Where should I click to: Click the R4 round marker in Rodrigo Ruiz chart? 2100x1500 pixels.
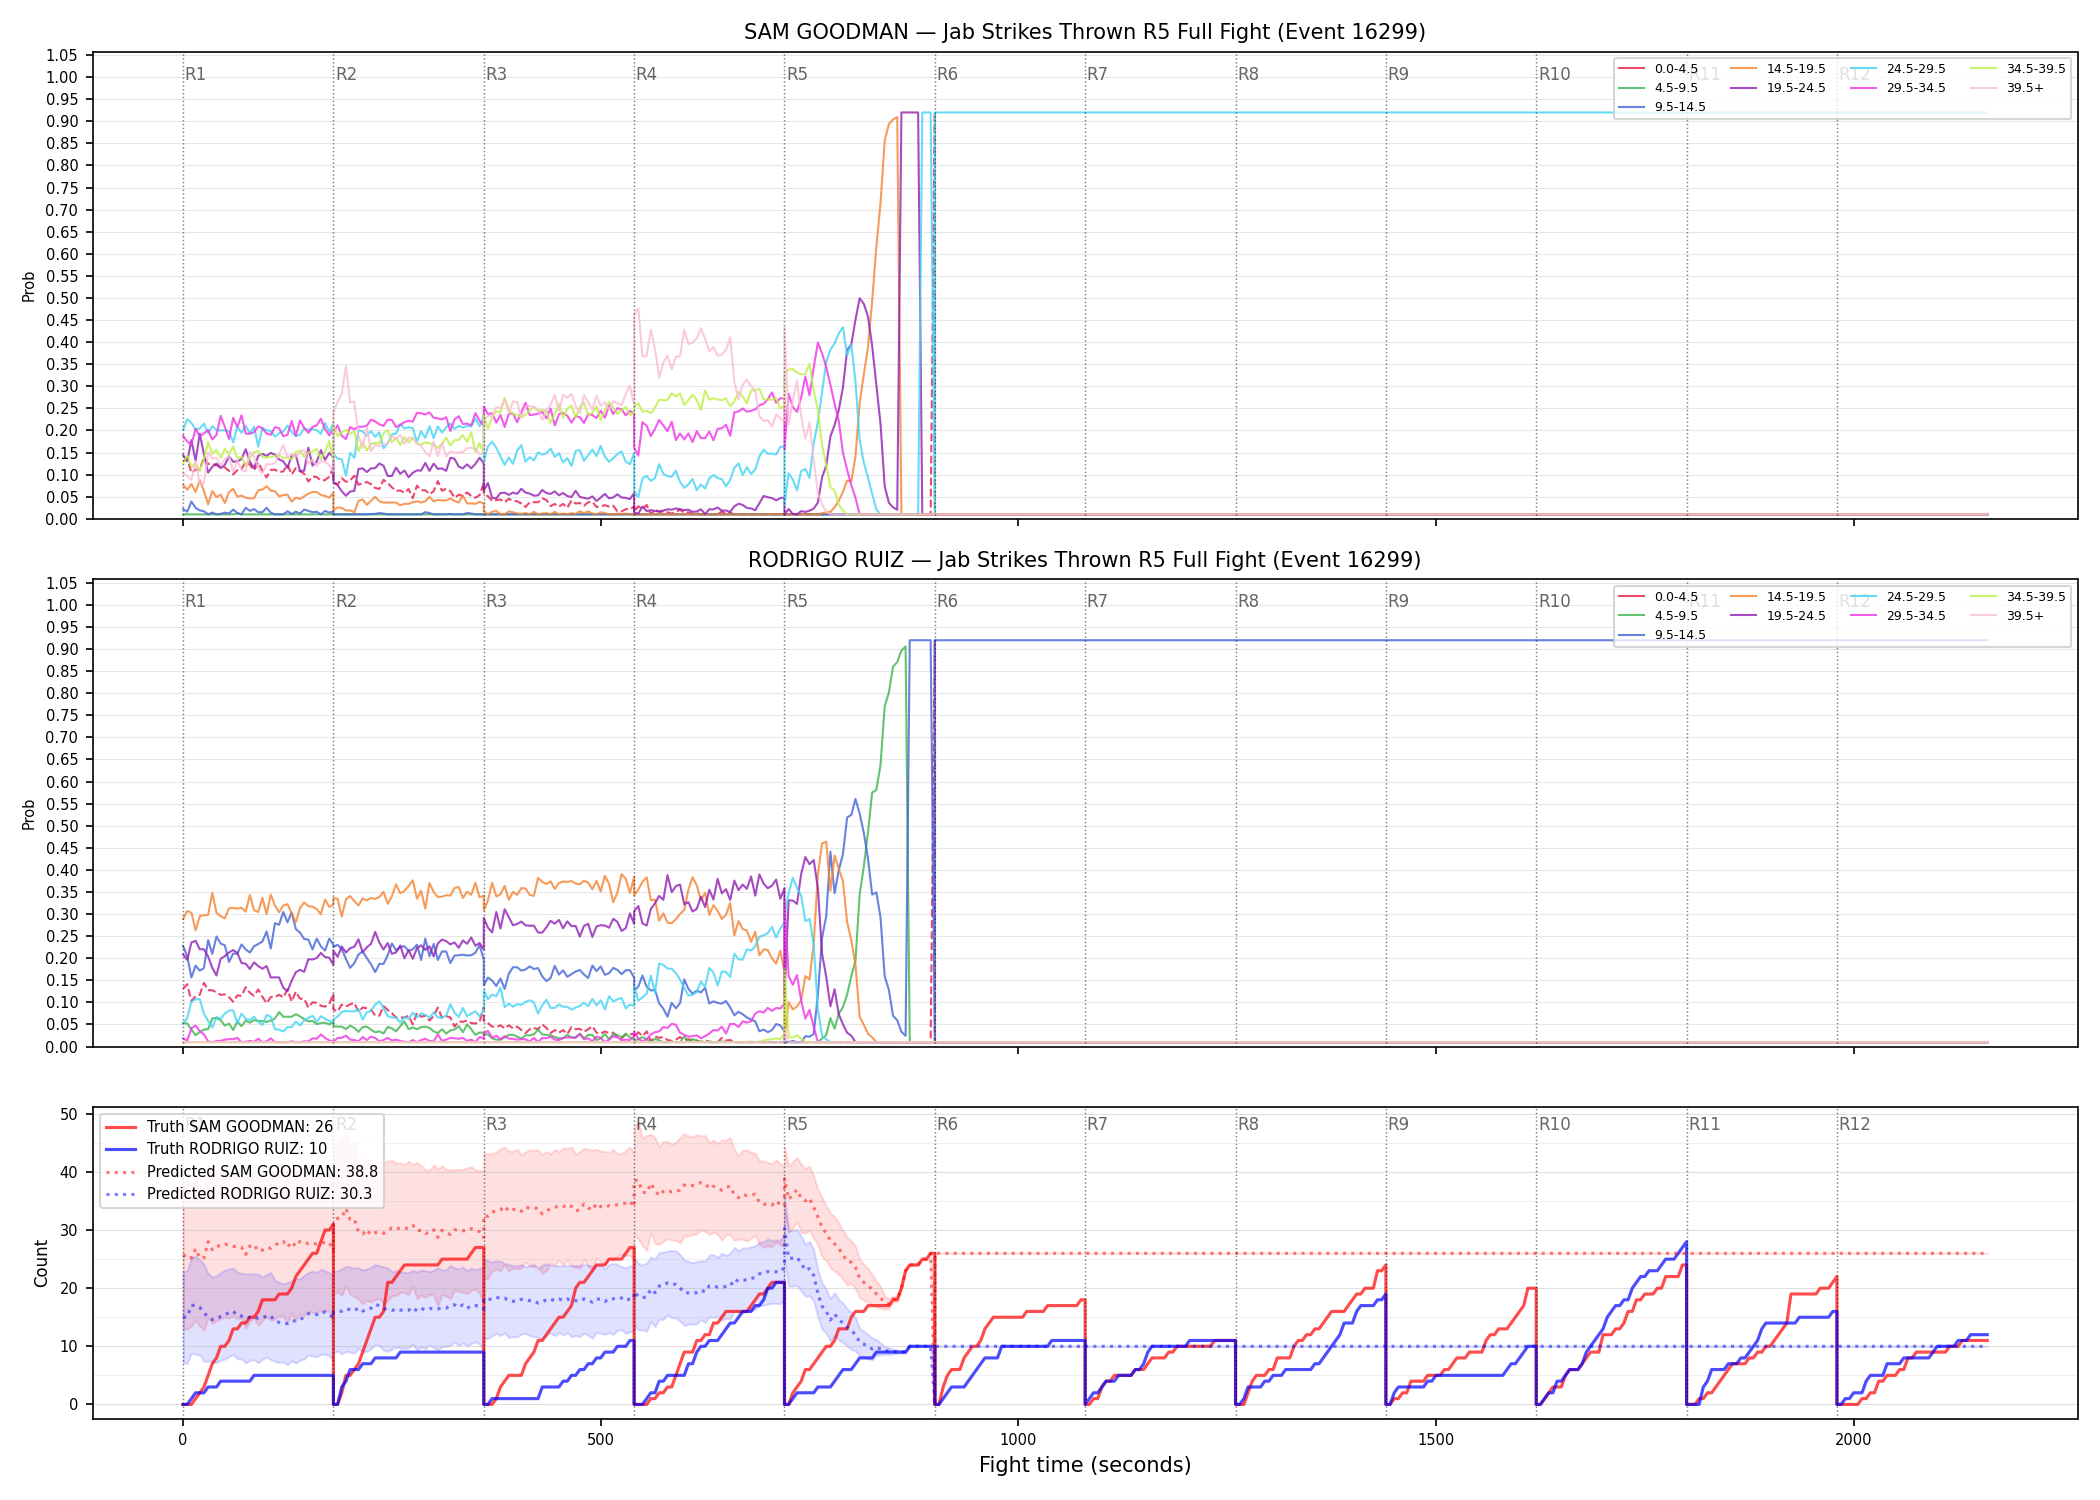(647, 601)
